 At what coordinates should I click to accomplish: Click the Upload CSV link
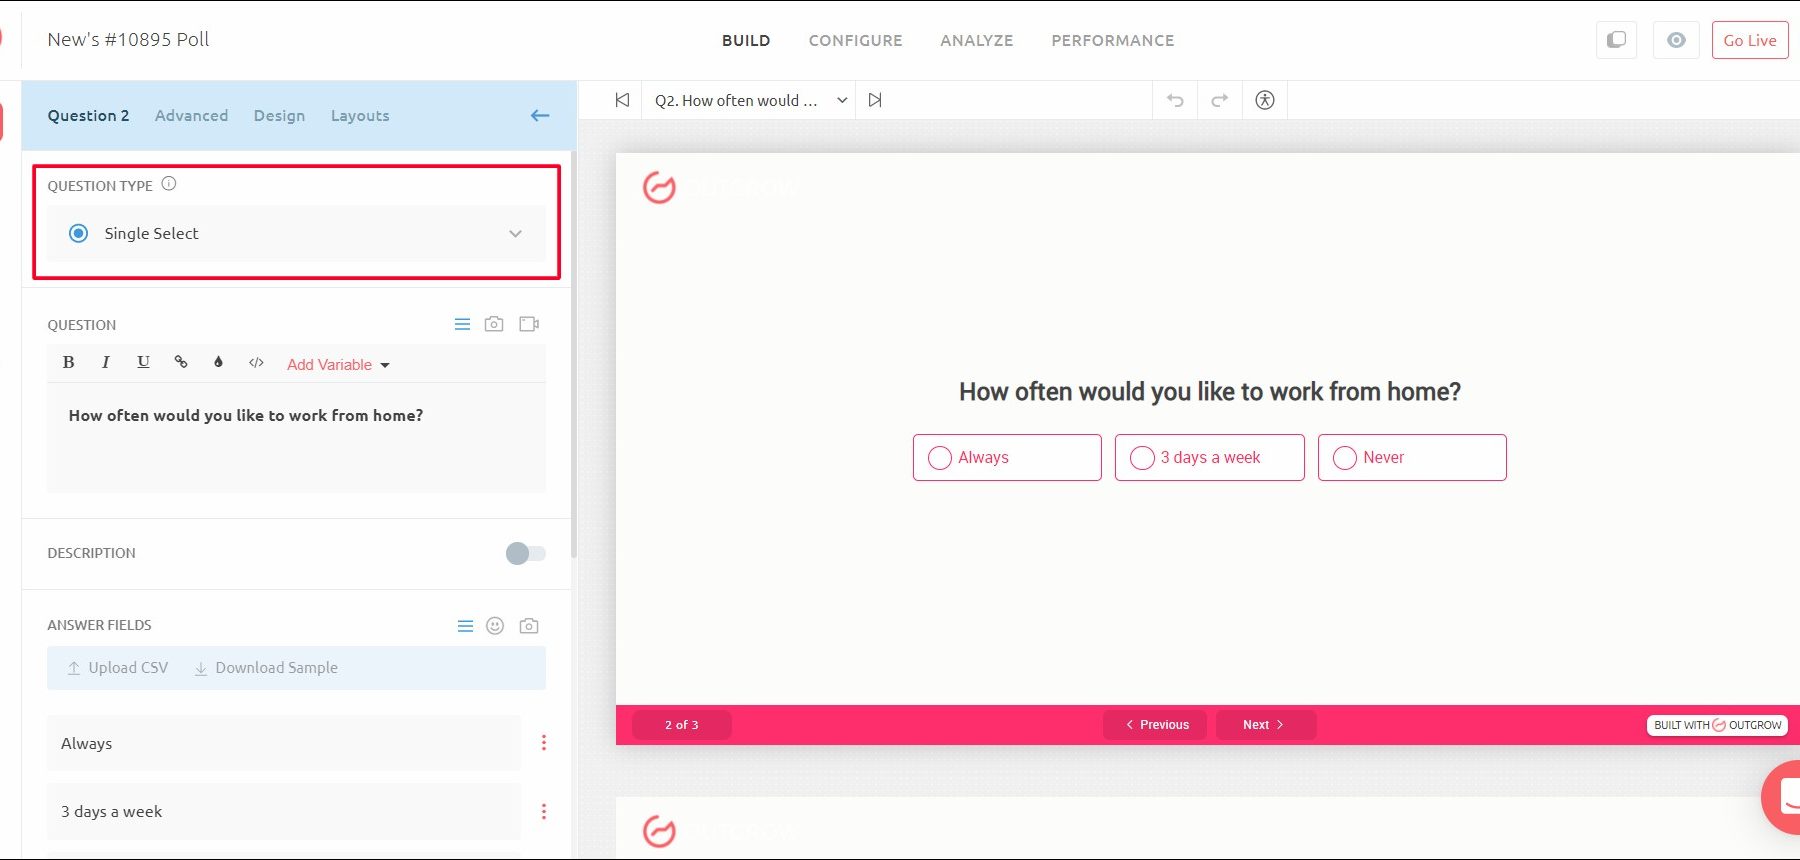pyautogui.click(x=118, y=668)
